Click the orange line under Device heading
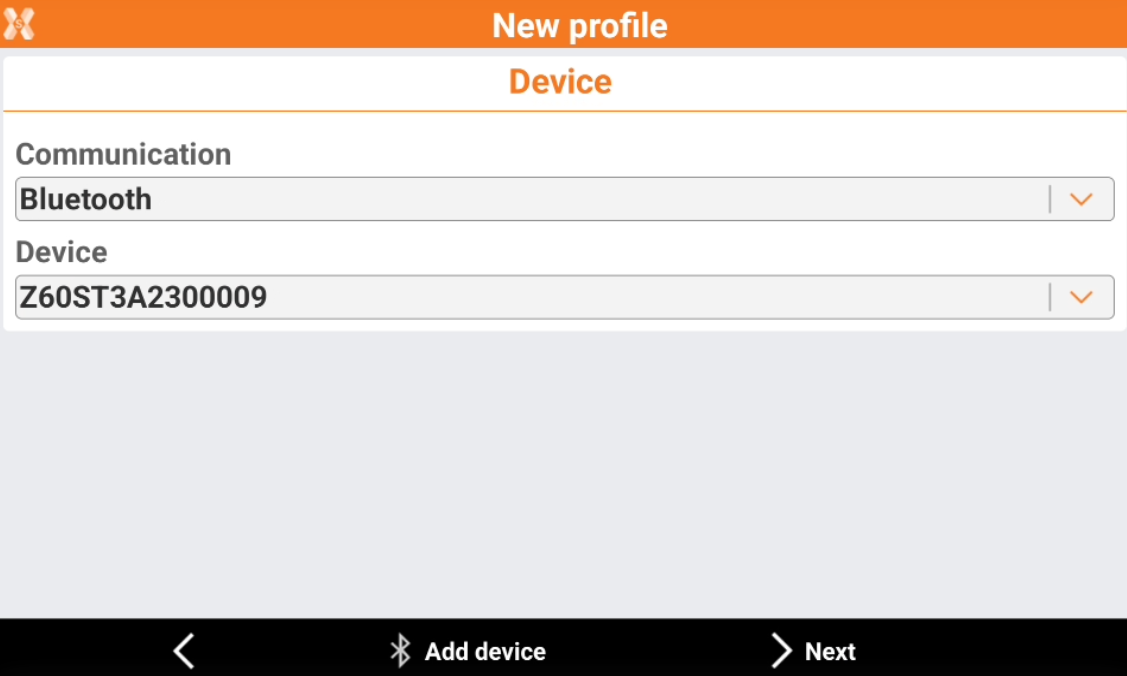Image resolution: width=1127 pixels, height=676 pixels. point(564,111)
